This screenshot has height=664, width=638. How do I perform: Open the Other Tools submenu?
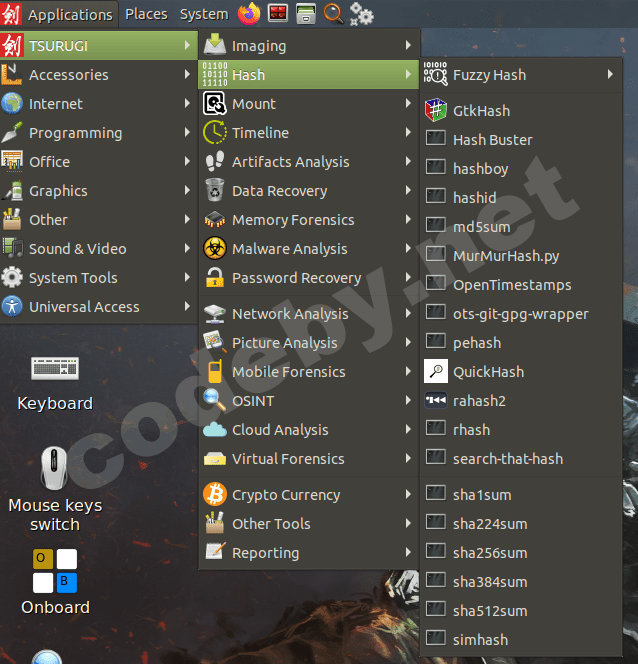pyautogui.click(x=309, y=523)
